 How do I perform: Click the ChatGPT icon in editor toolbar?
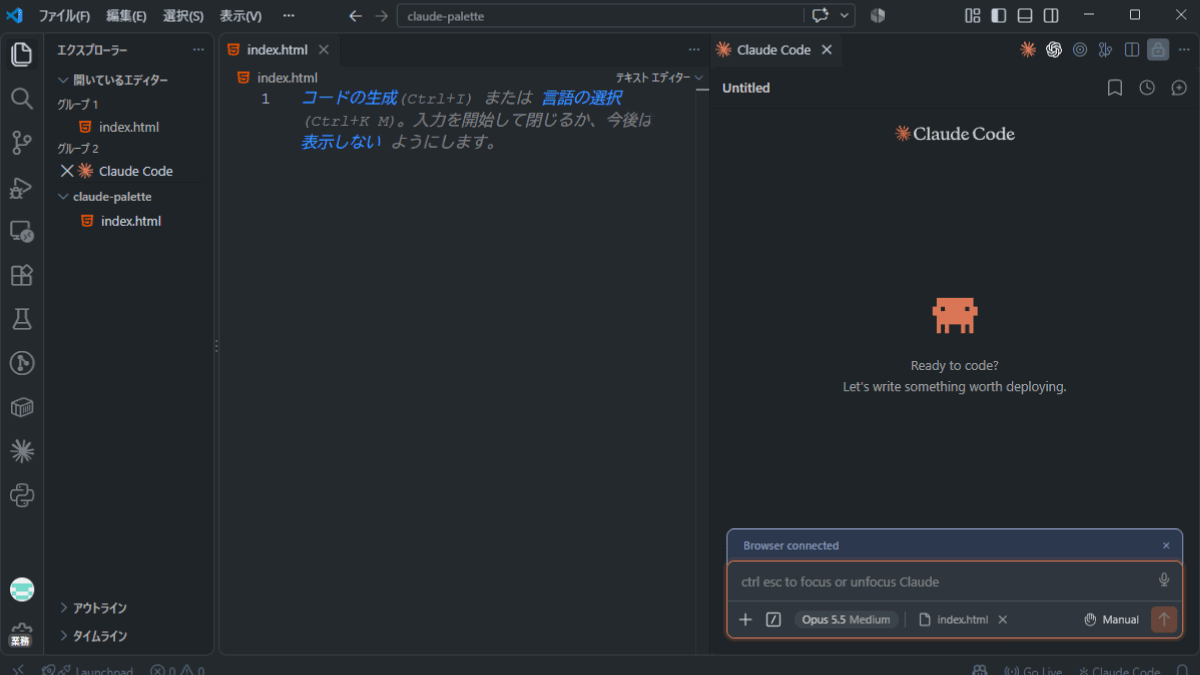coord(1054,50)
